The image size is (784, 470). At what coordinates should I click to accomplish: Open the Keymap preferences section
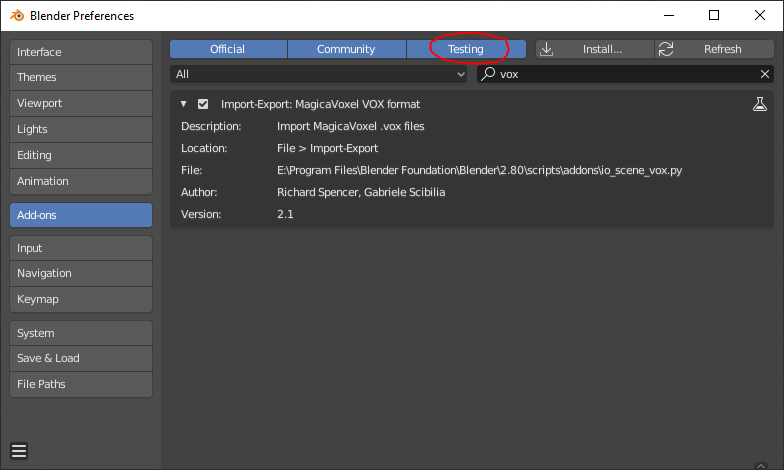(81, 300)
